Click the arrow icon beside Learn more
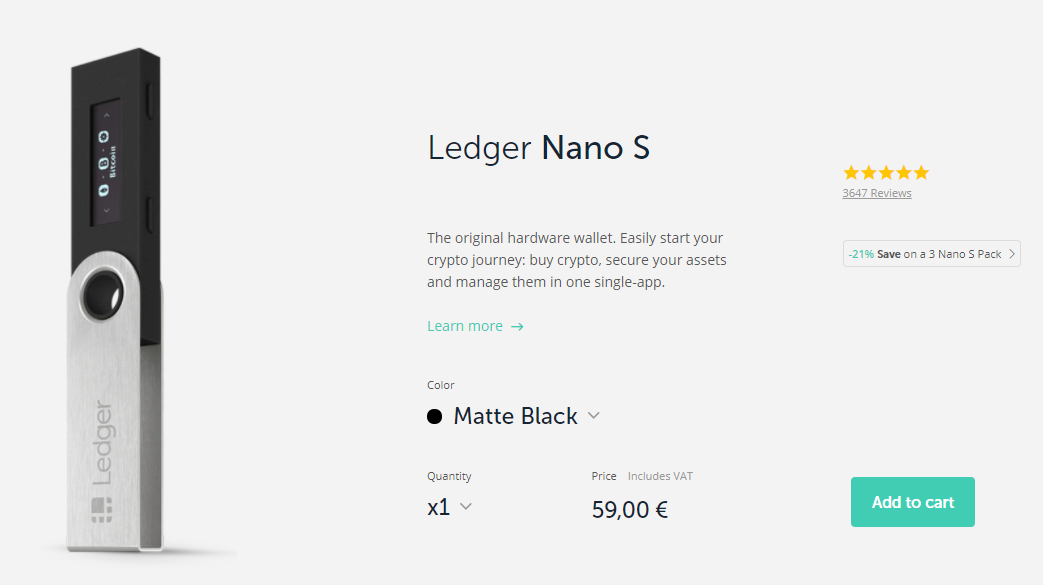Image resolution: width=1043 pixels, height=585 pixels. click(x=517, y=326)
